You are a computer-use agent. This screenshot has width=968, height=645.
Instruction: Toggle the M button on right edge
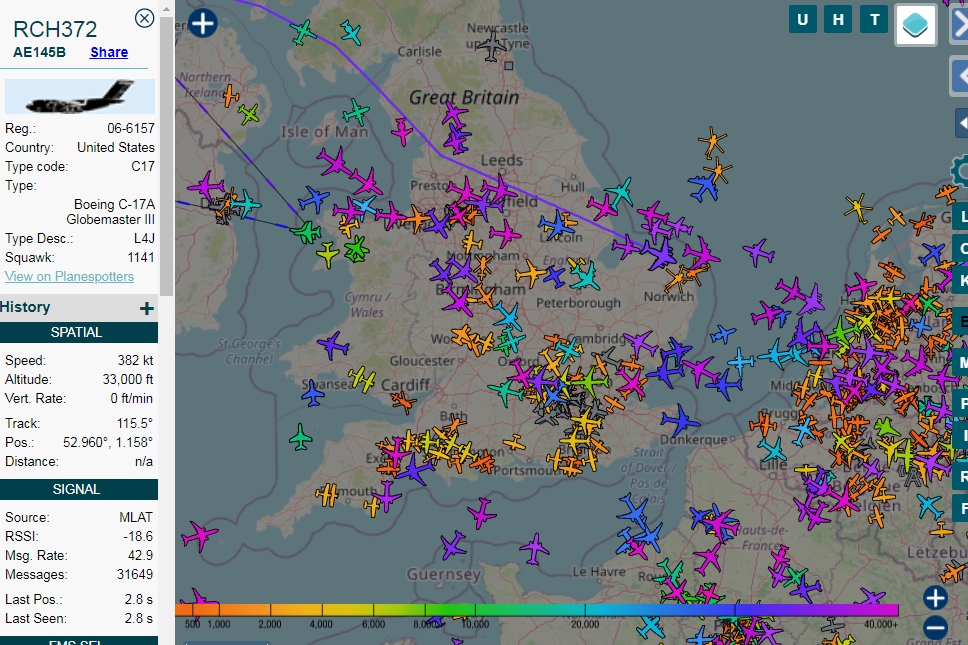tap(961, 363)
